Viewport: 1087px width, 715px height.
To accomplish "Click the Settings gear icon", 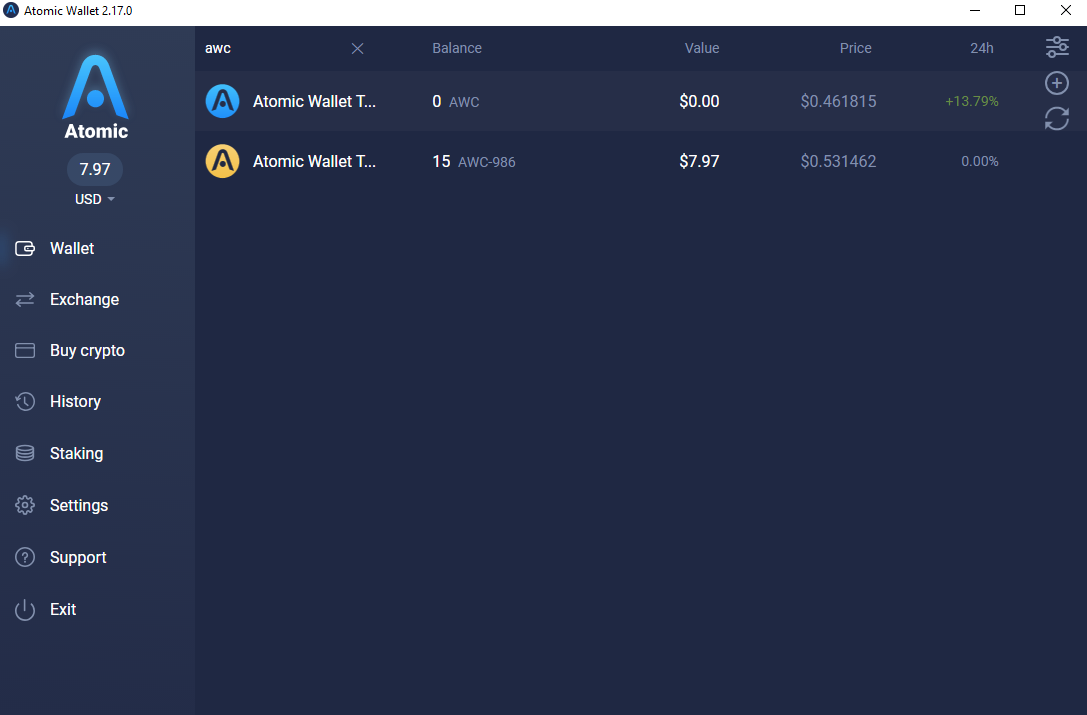I will pos(25,505).
